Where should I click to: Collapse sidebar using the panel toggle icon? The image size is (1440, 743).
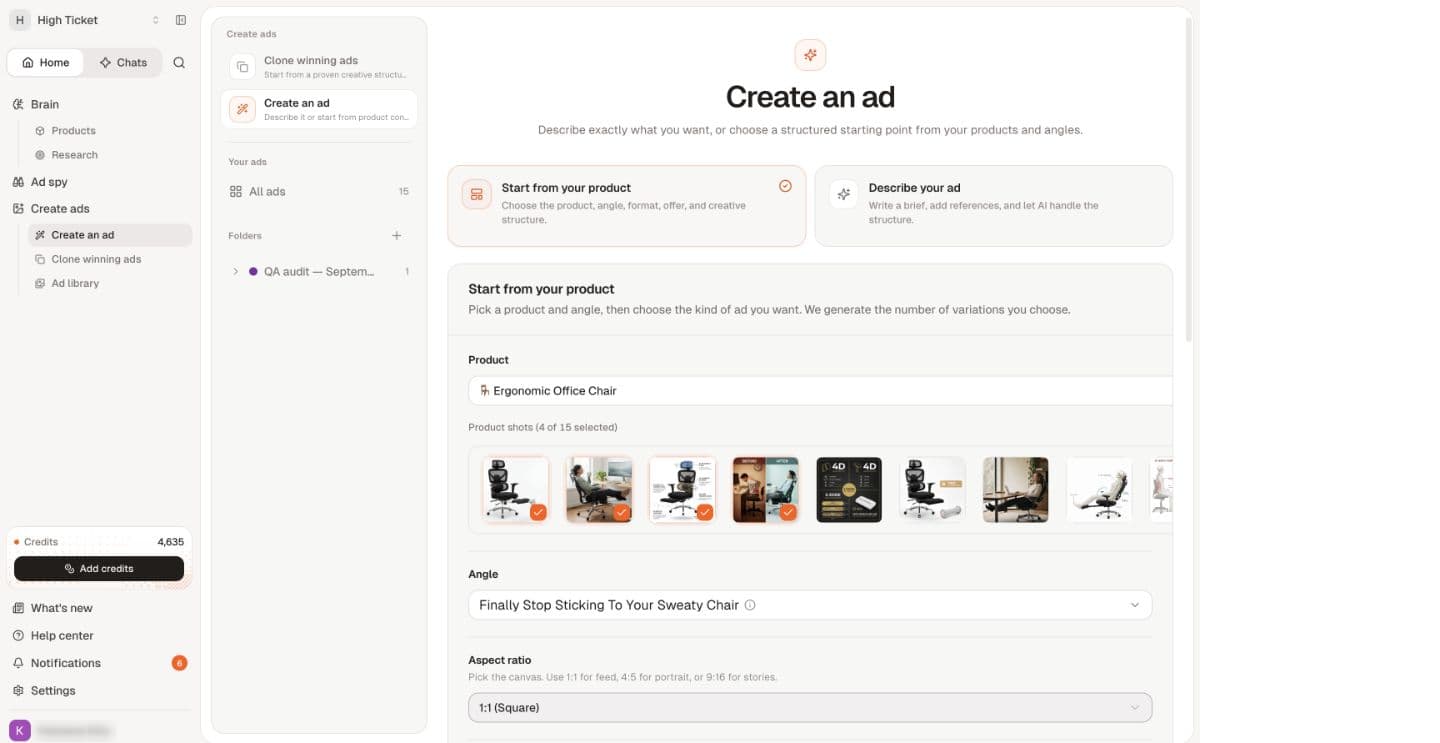pos(181,20)
